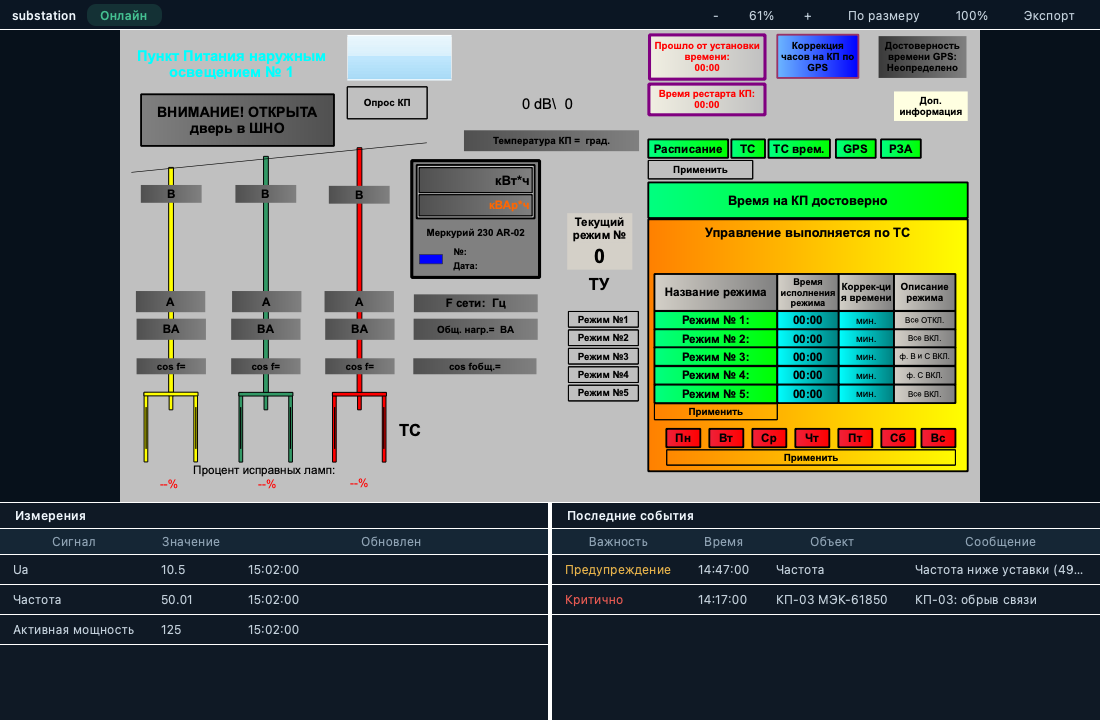1100x720 pixels.
Task: Select the green phase lamp symbol
Action: (265, 427)
